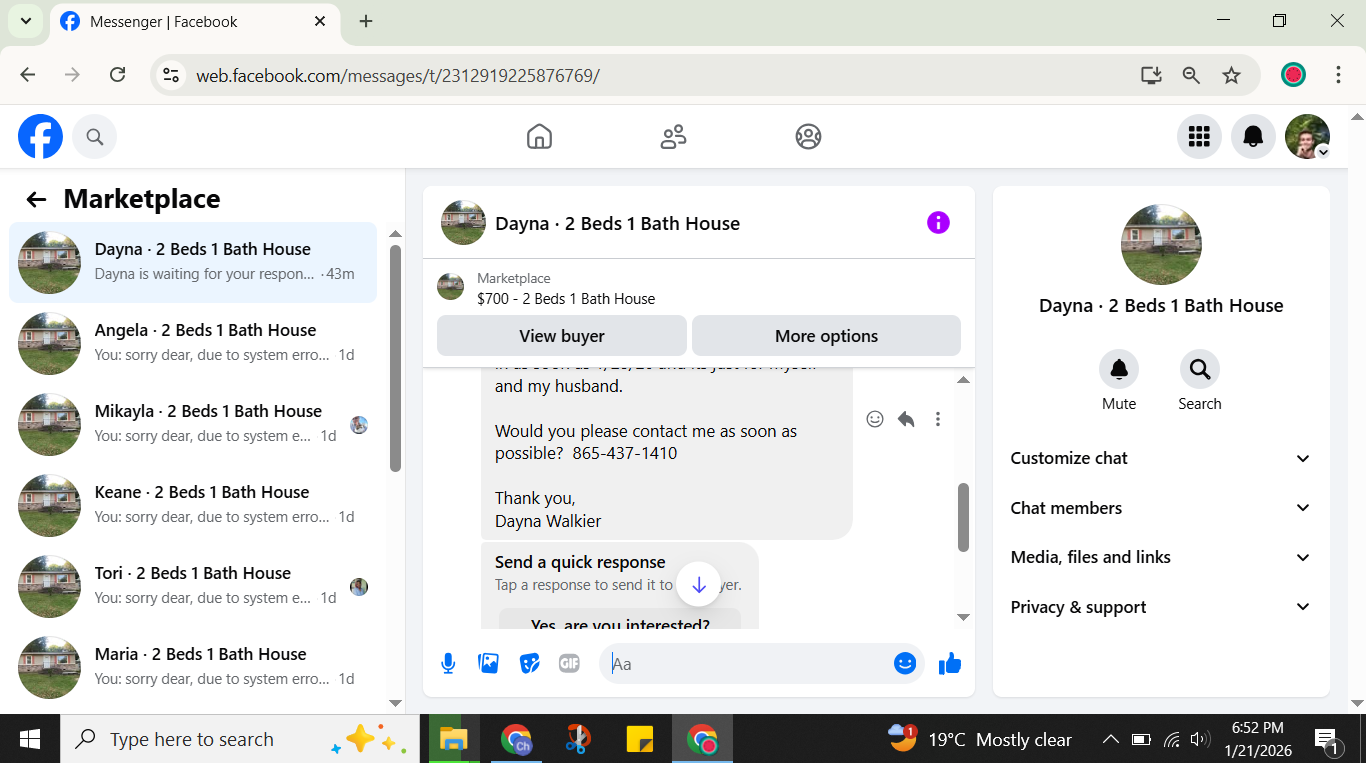The width and height of the screenshot is (1366, 763).
Task: Expand Chat members section
Action: (x=1161, y=508)
